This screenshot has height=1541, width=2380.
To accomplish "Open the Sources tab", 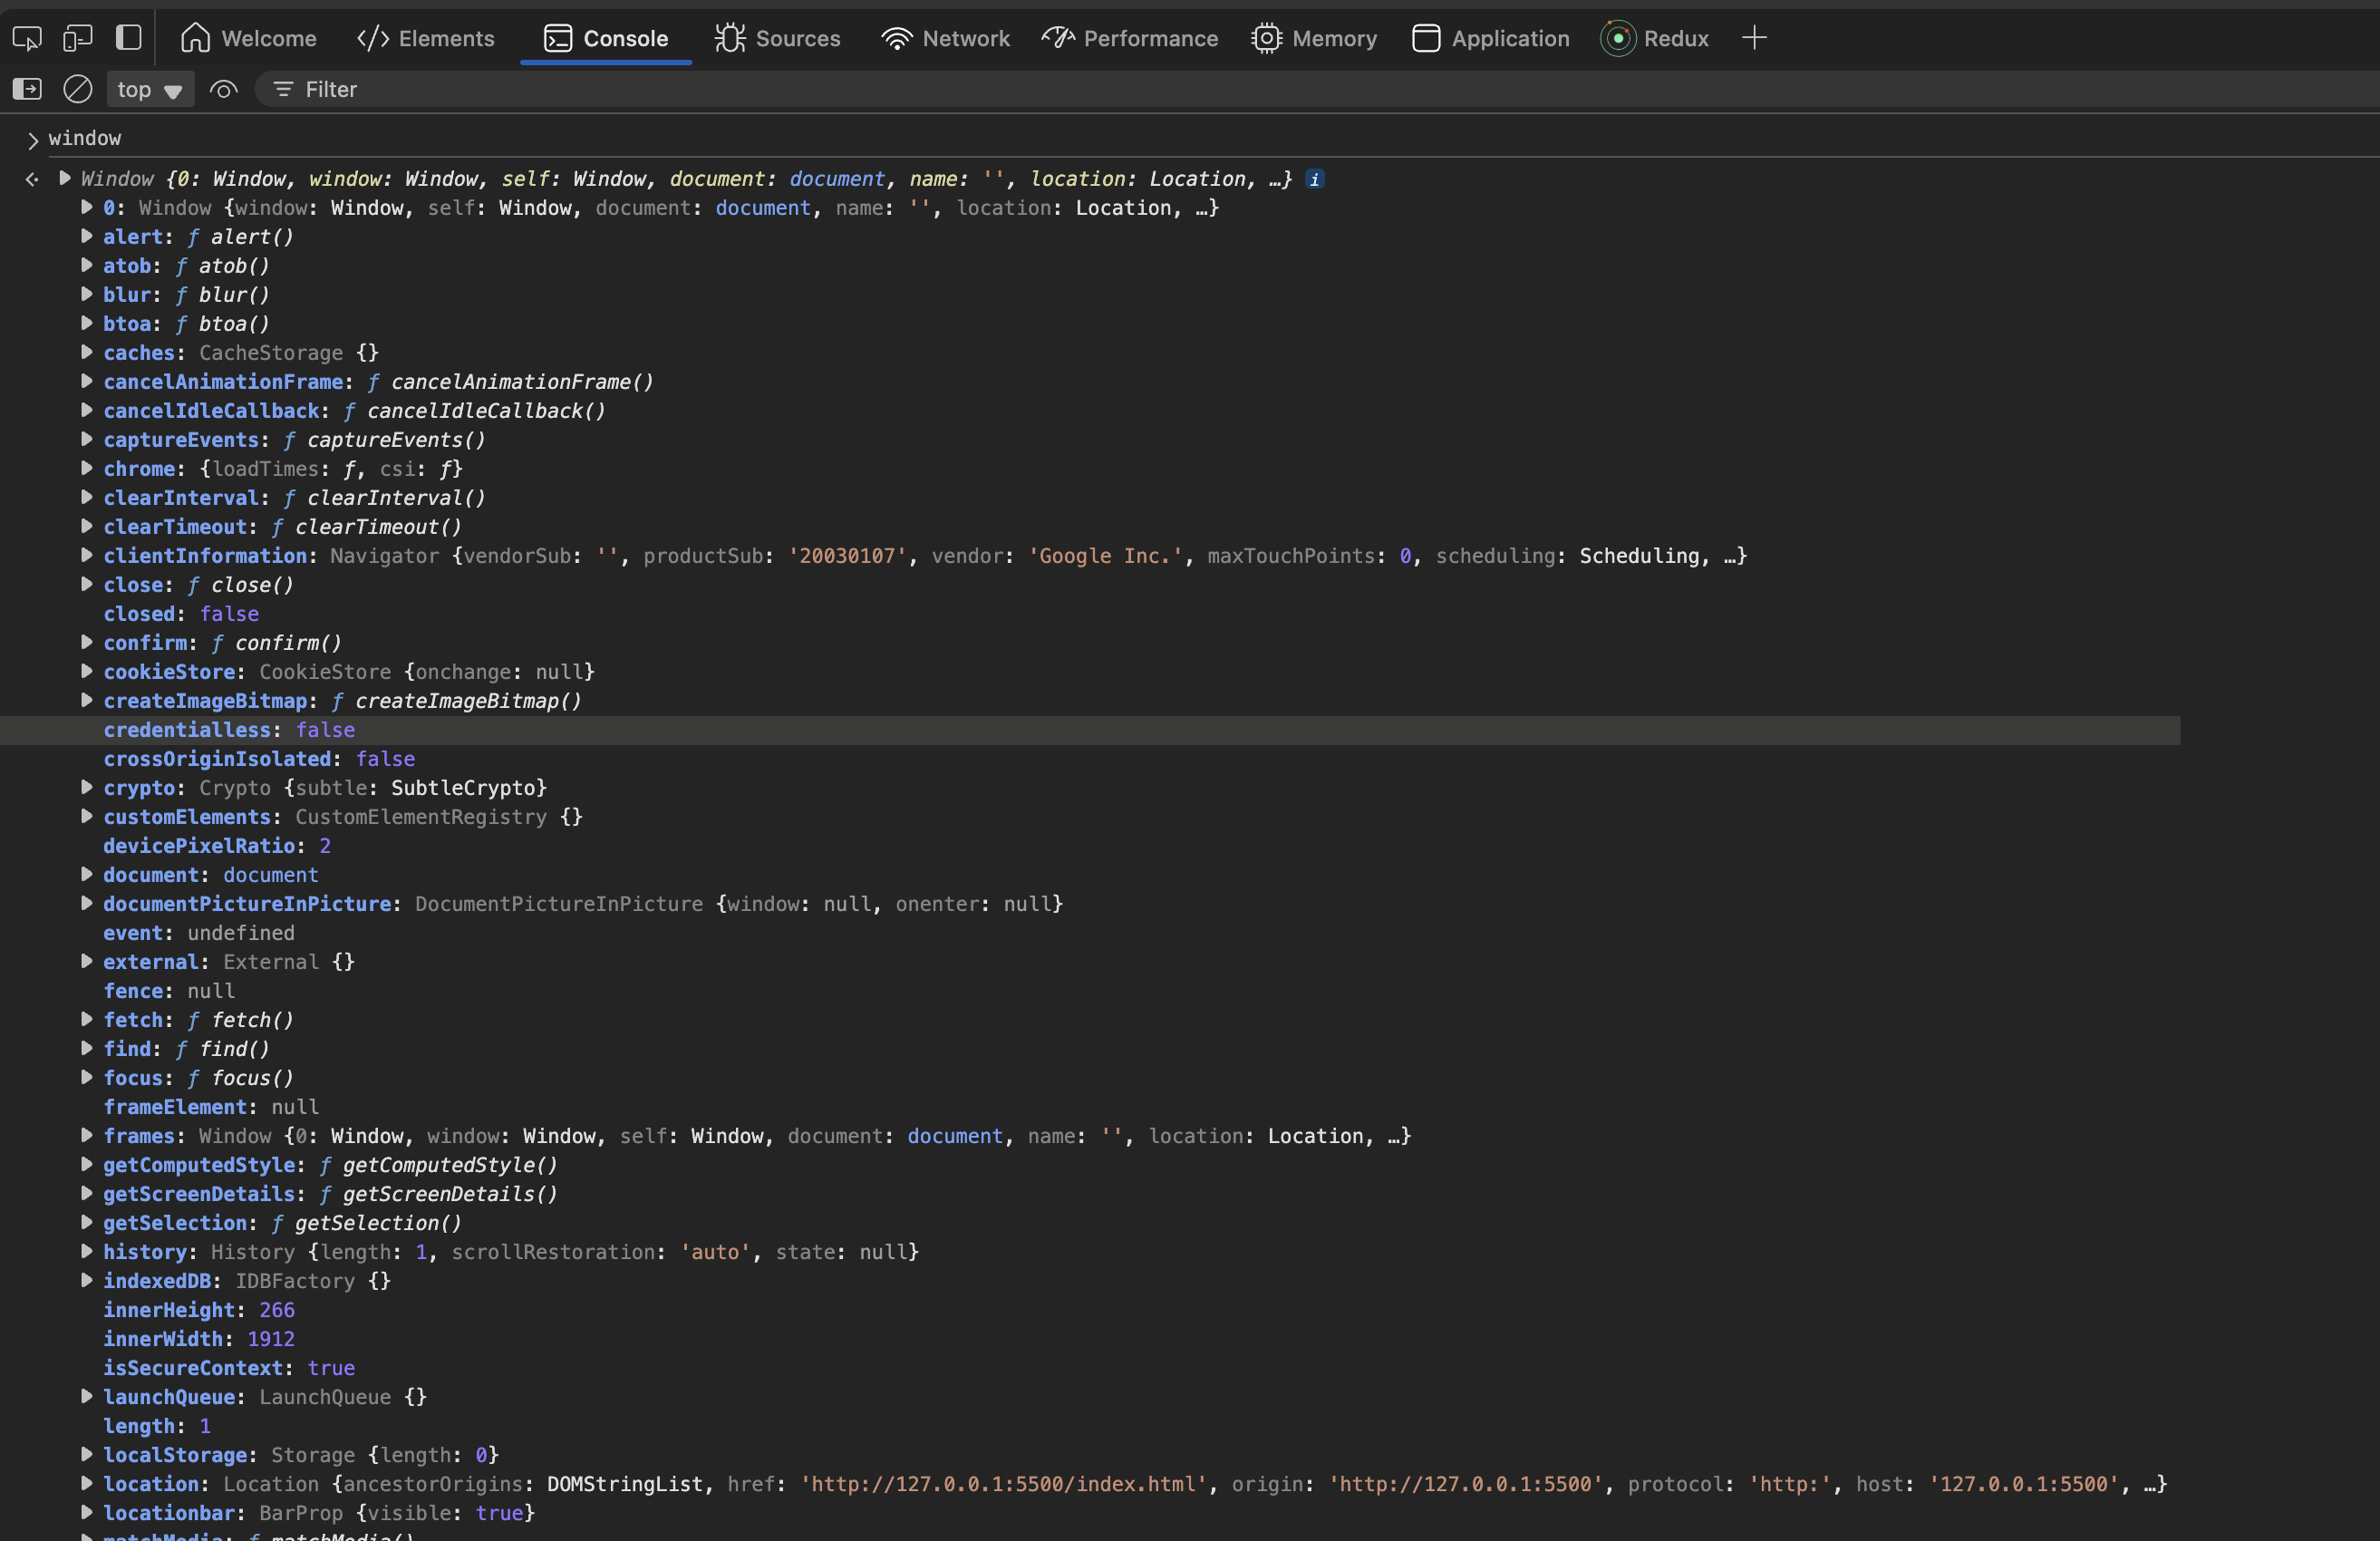I will pyautogui.click(x=777, y=38).
